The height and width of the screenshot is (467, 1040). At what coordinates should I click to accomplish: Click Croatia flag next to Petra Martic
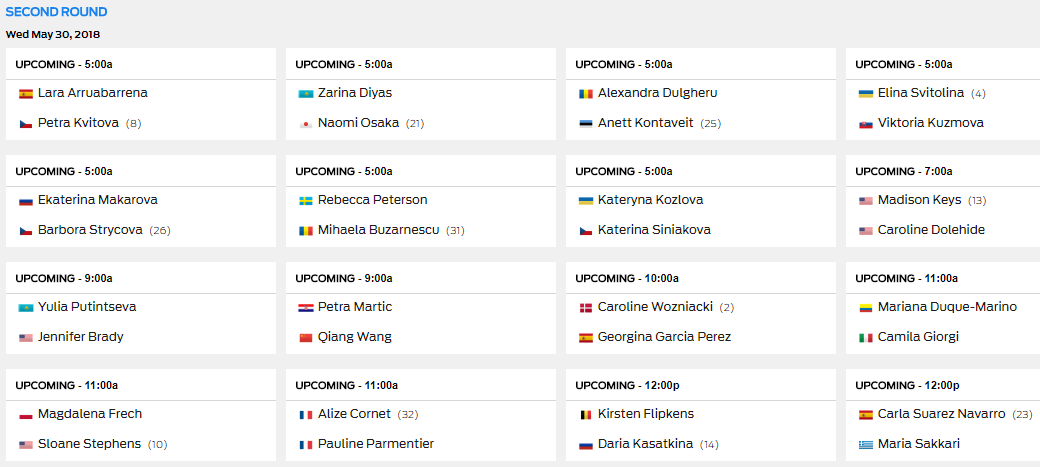click(x=306, y=308)
